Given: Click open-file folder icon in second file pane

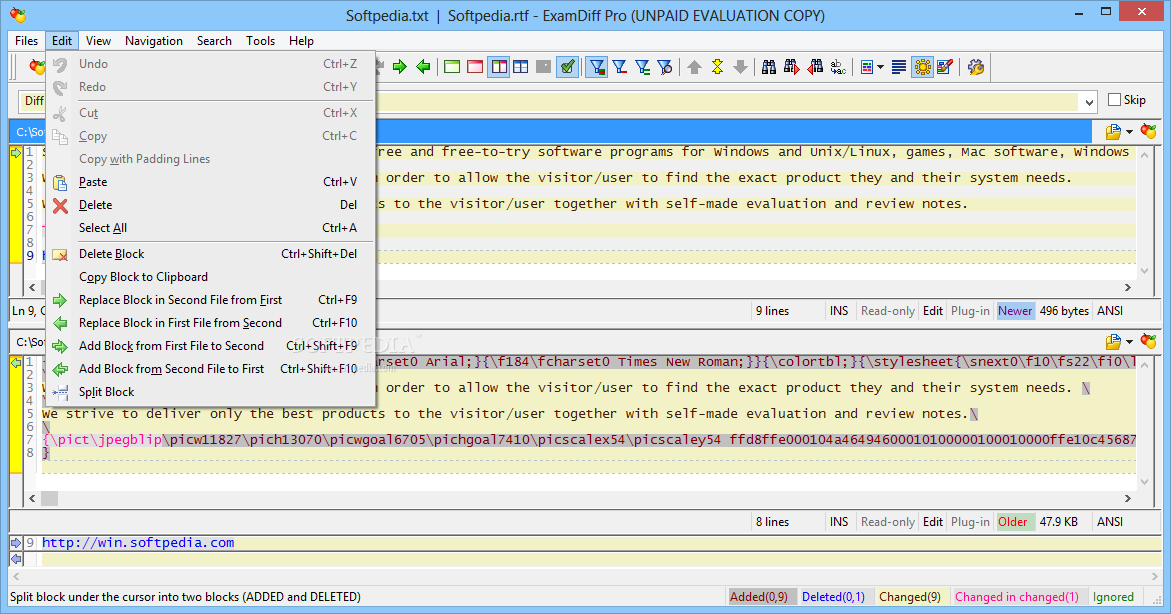Looking at the screenshot, I should click(1113, 342).
